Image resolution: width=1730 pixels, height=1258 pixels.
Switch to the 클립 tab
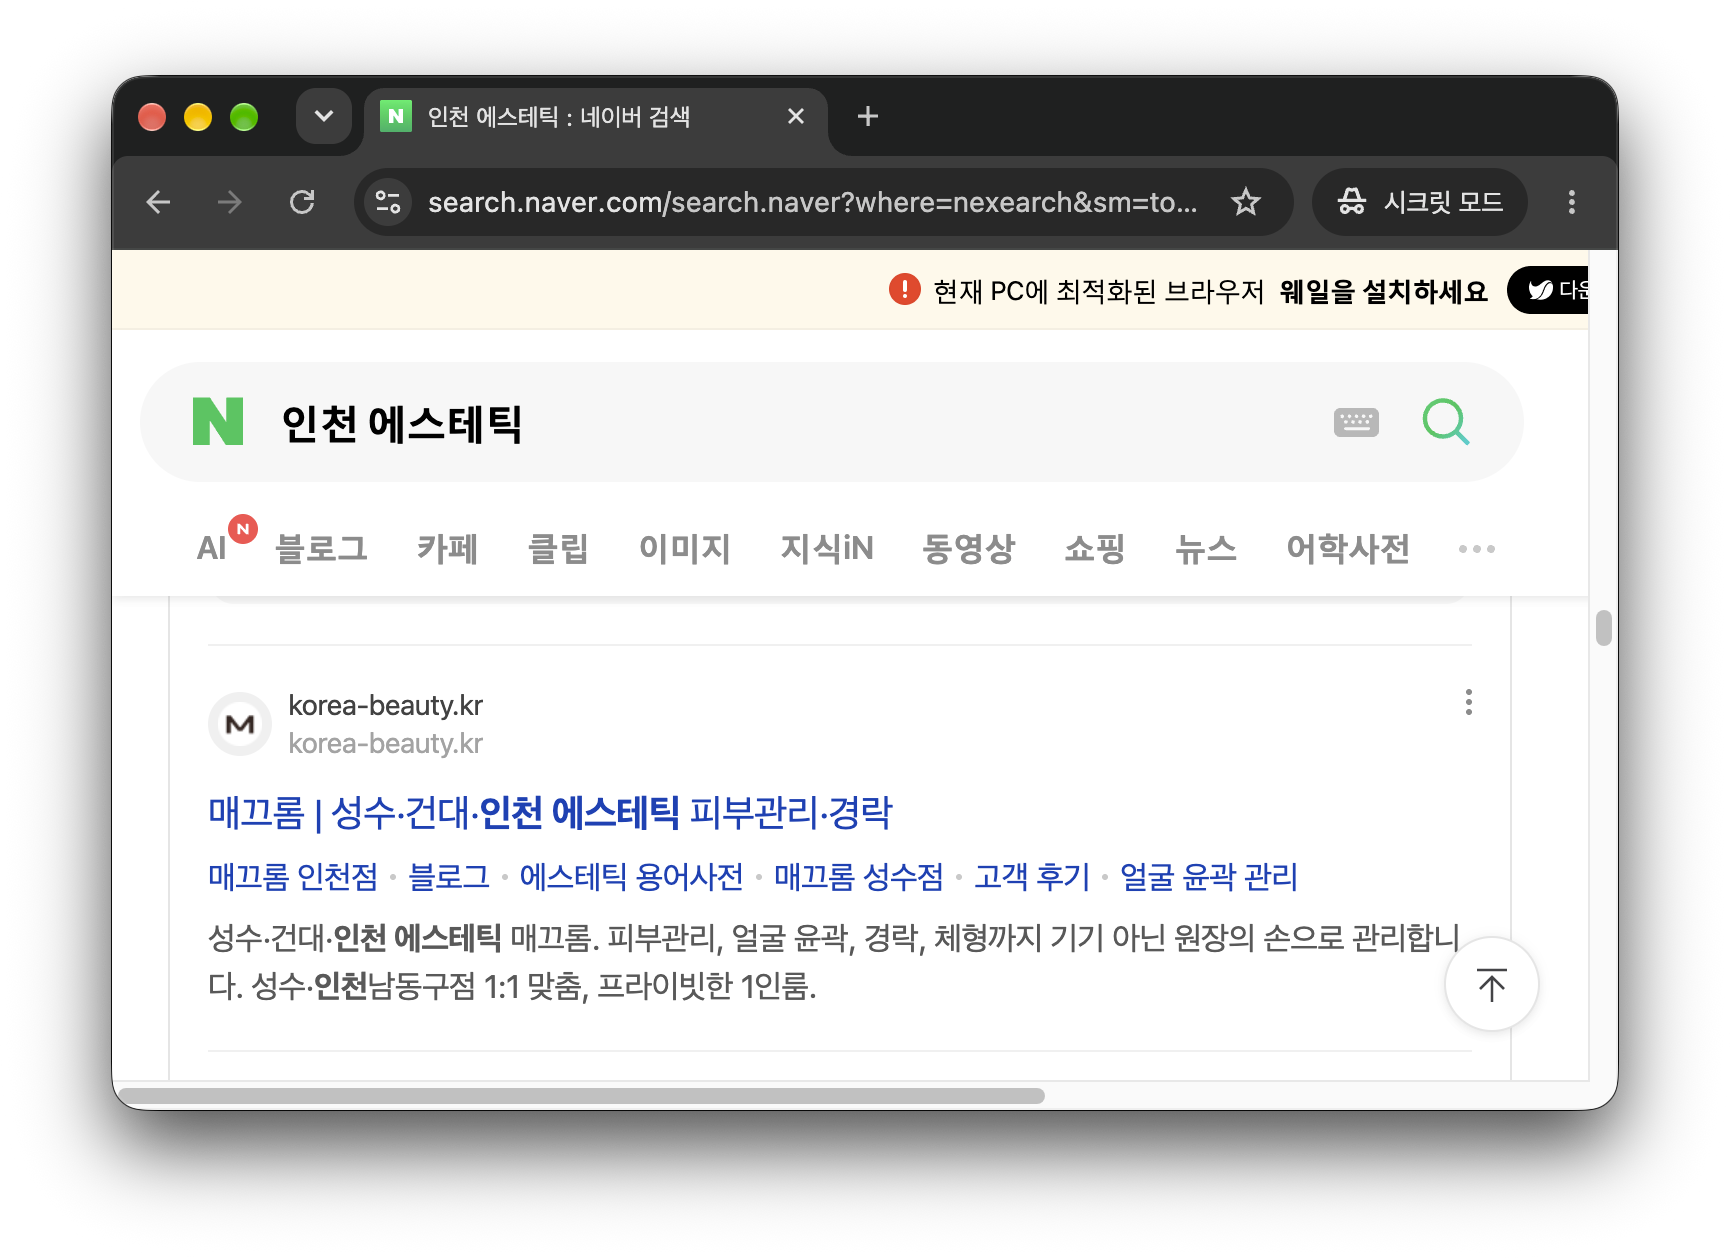pos(558,548)
